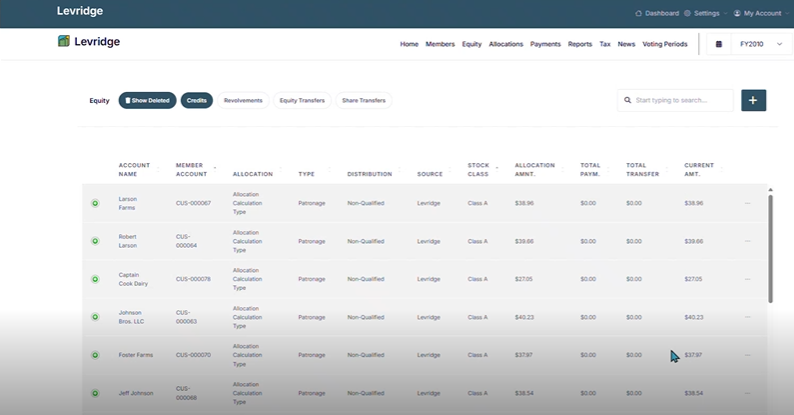Click the Dashboard home icon

tap(639, 14)
